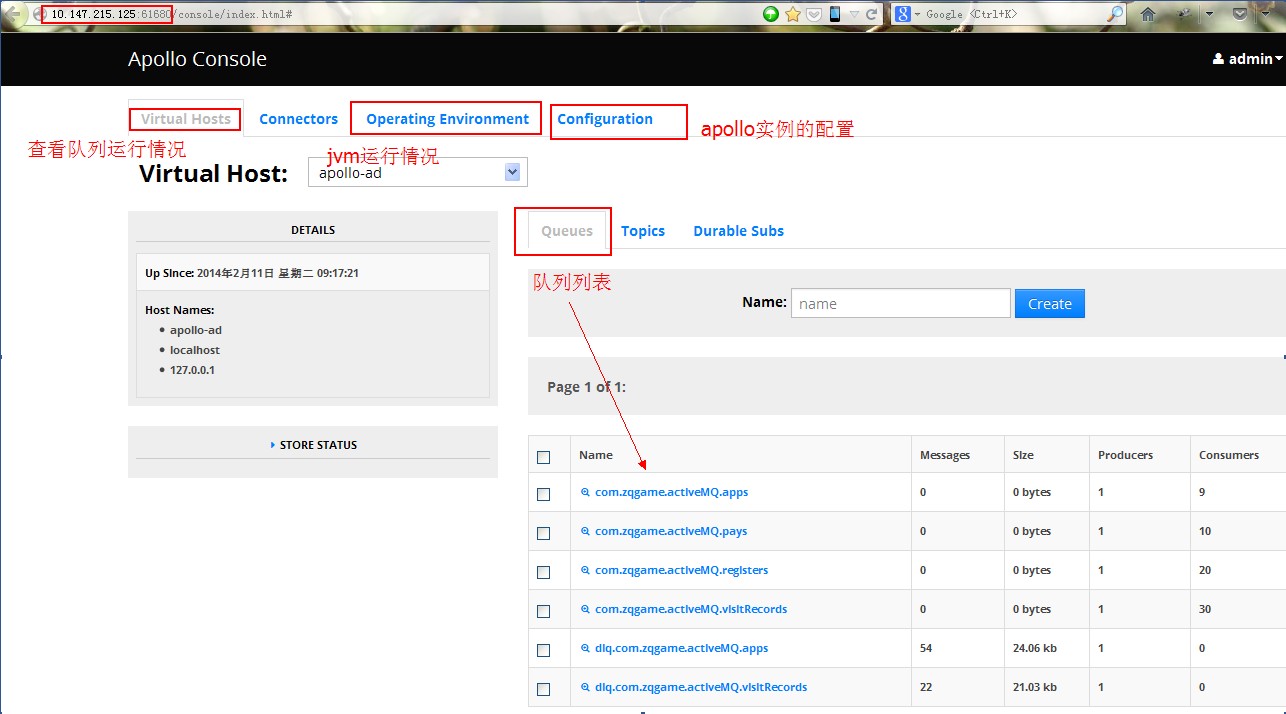Switch to the Connectors tab
Image resolution: width=1286 pixels, height=714 pixels.
tap(298, 119)
